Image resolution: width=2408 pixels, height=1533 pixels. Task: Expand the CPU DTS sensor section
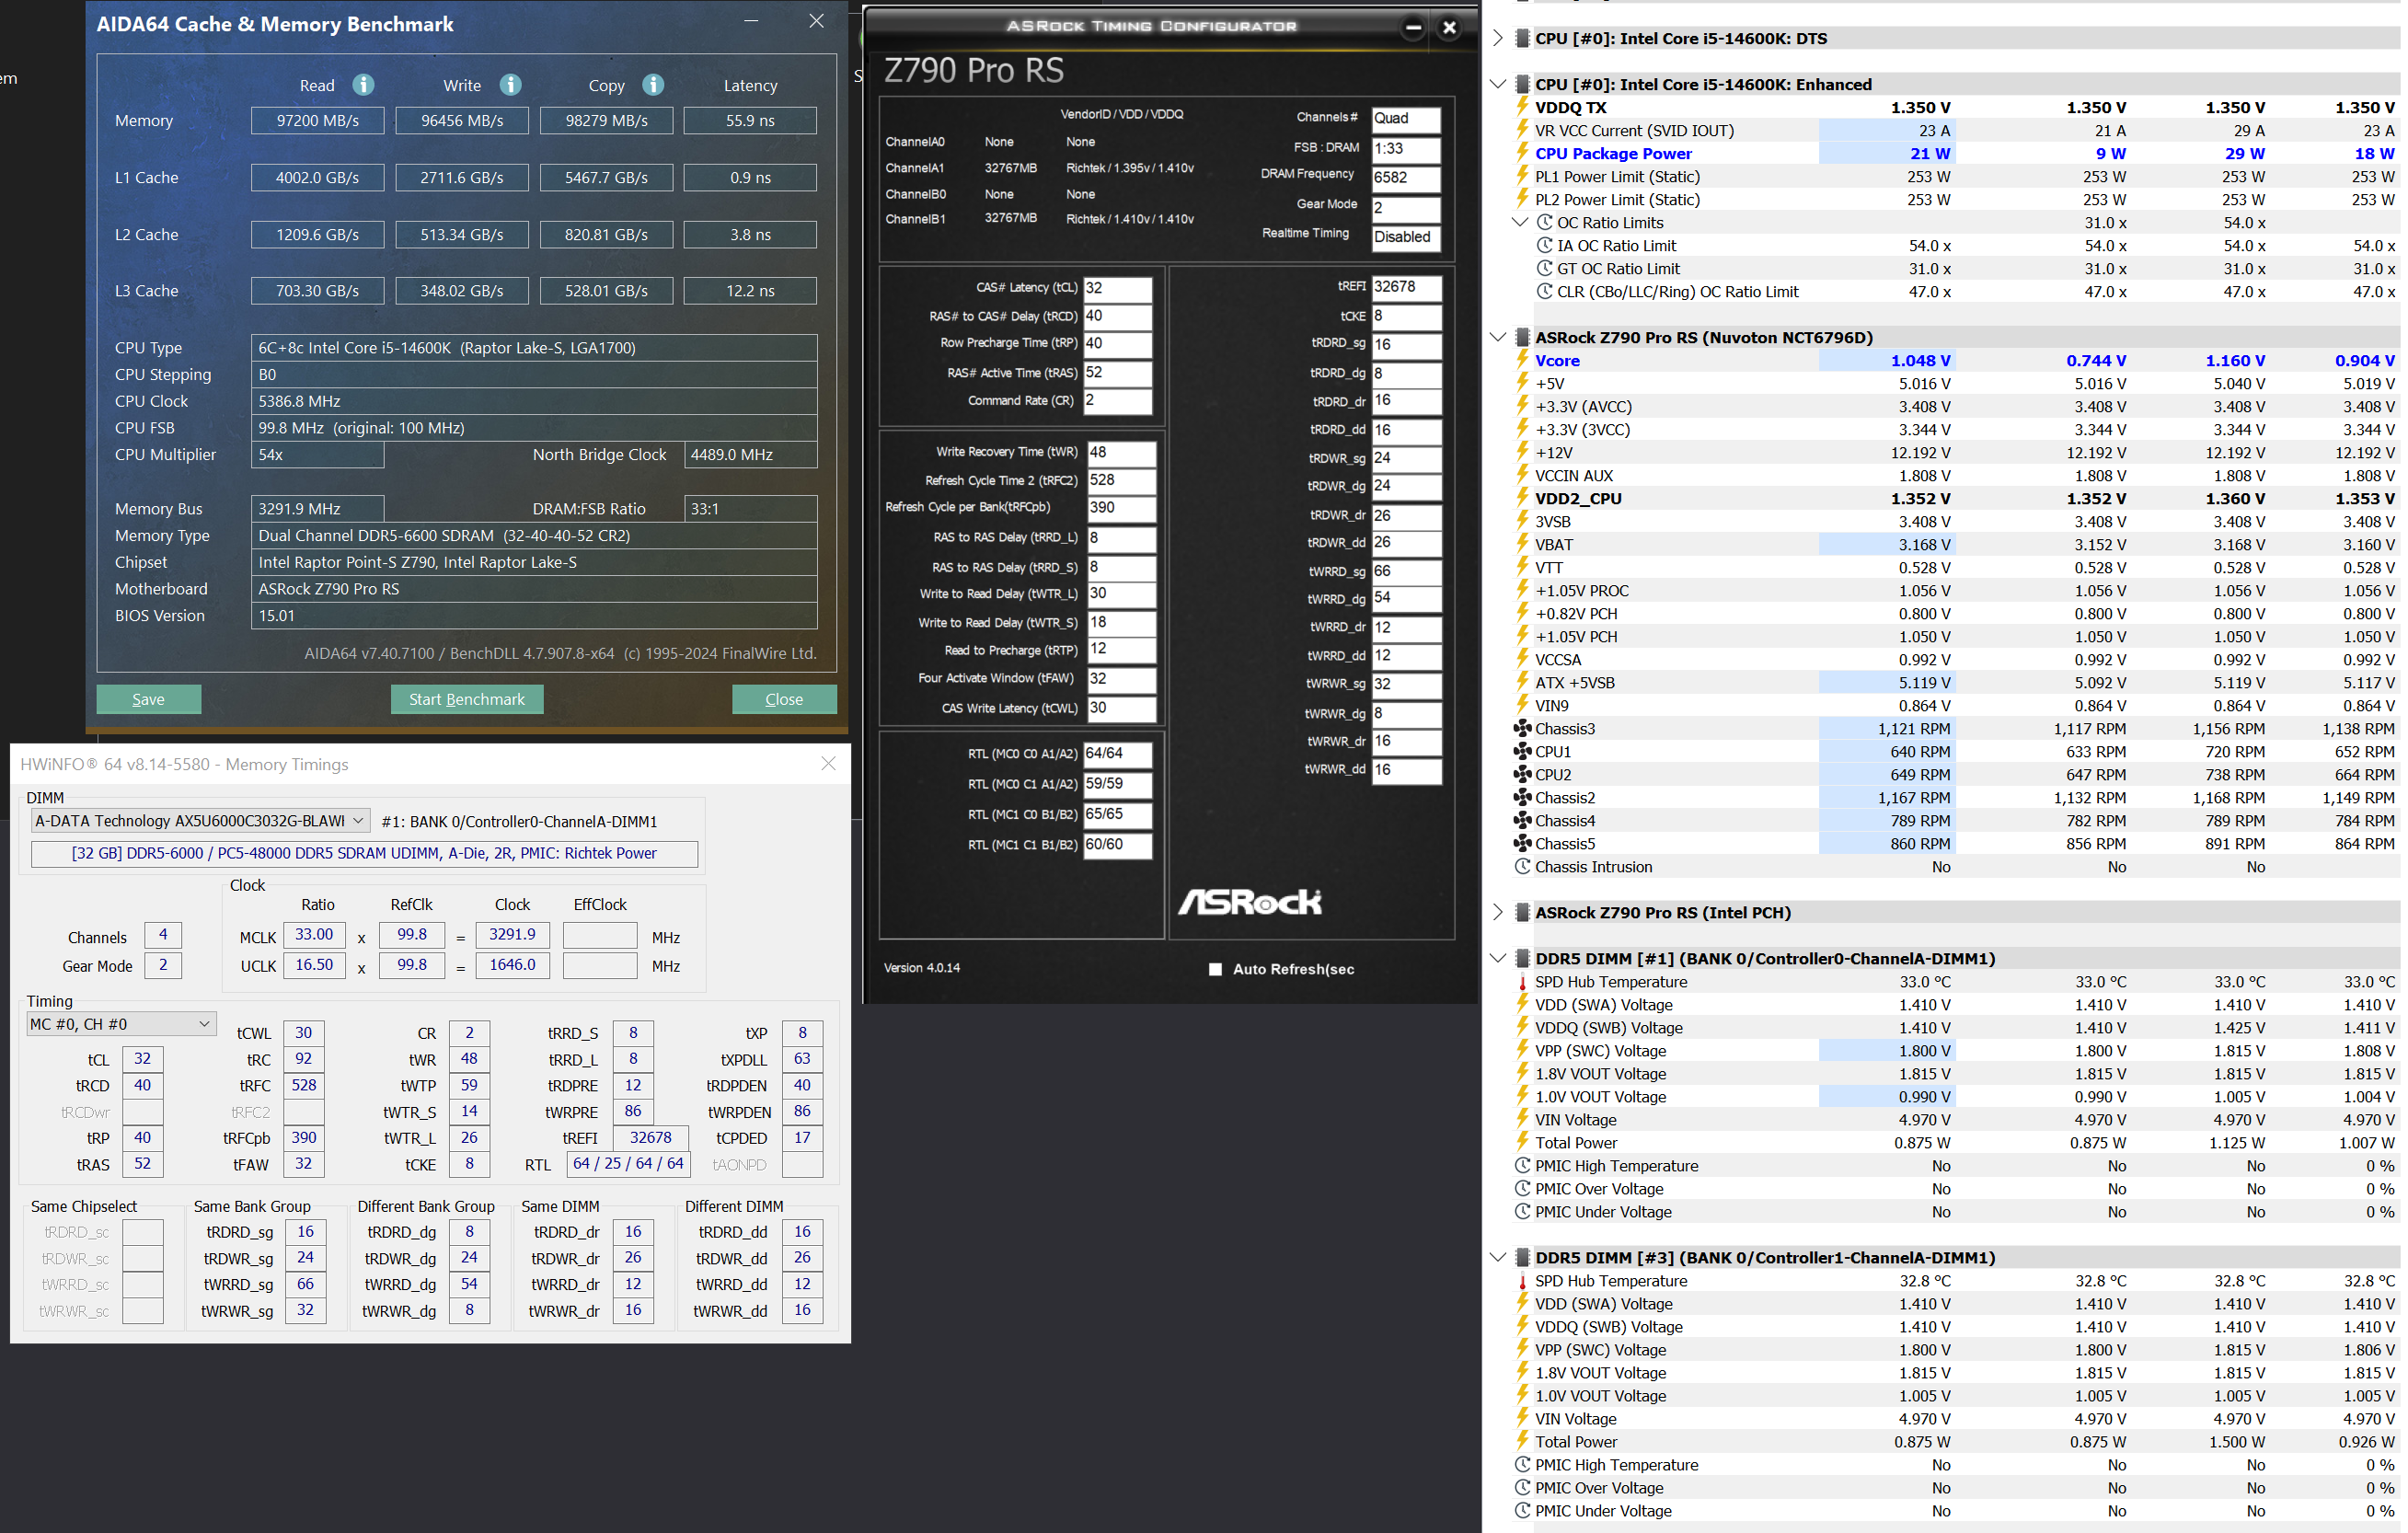[1497, 38]
